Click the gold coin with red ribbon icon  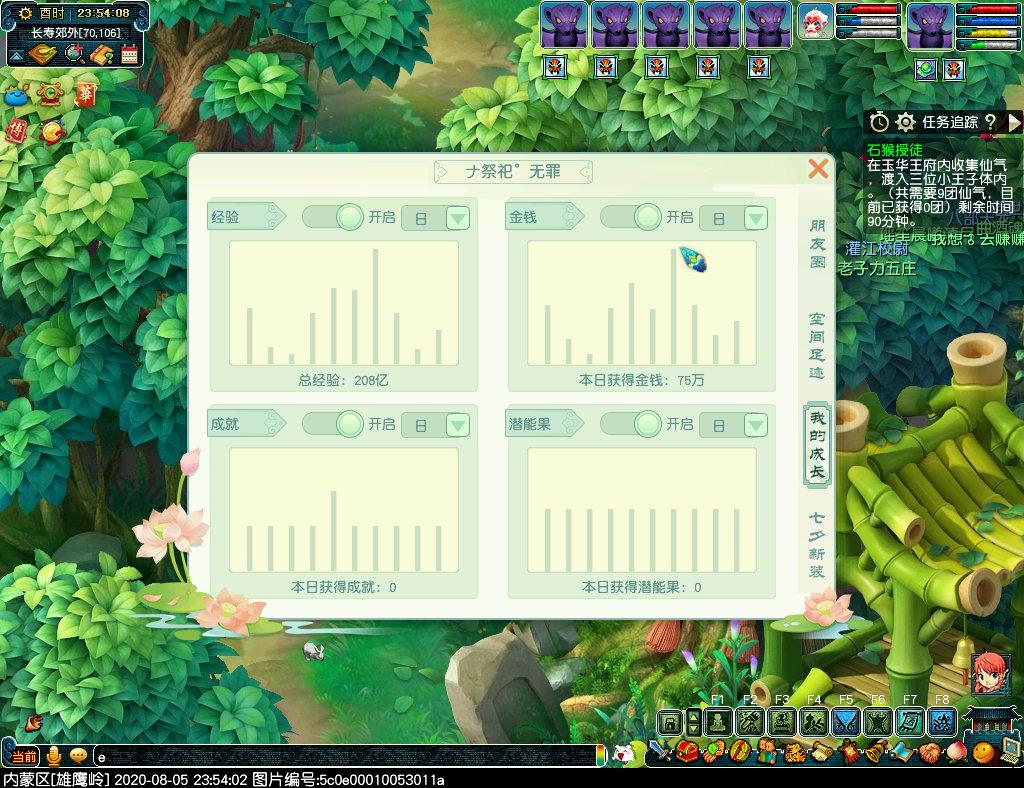click(x=53, y=133)
